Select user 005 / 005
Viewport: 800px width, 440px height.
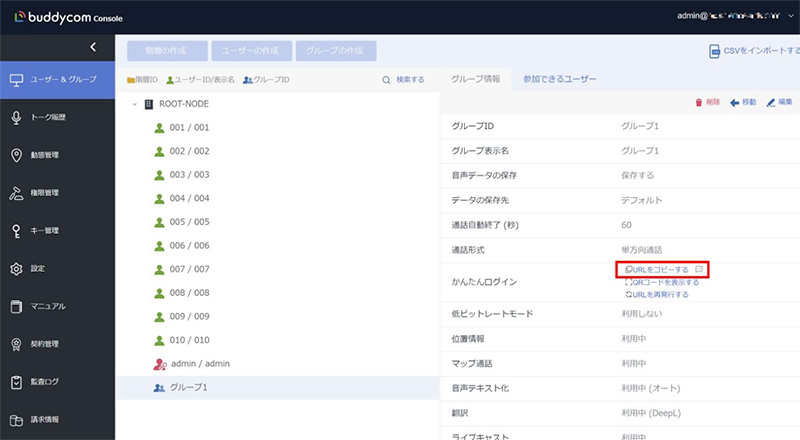tap(189, 222)
